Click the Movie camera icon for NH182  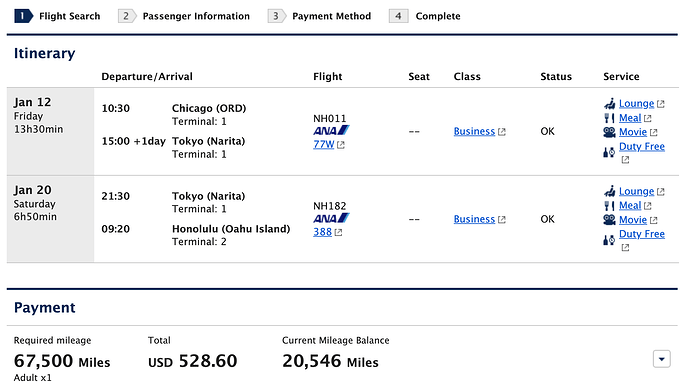[609, 220]
